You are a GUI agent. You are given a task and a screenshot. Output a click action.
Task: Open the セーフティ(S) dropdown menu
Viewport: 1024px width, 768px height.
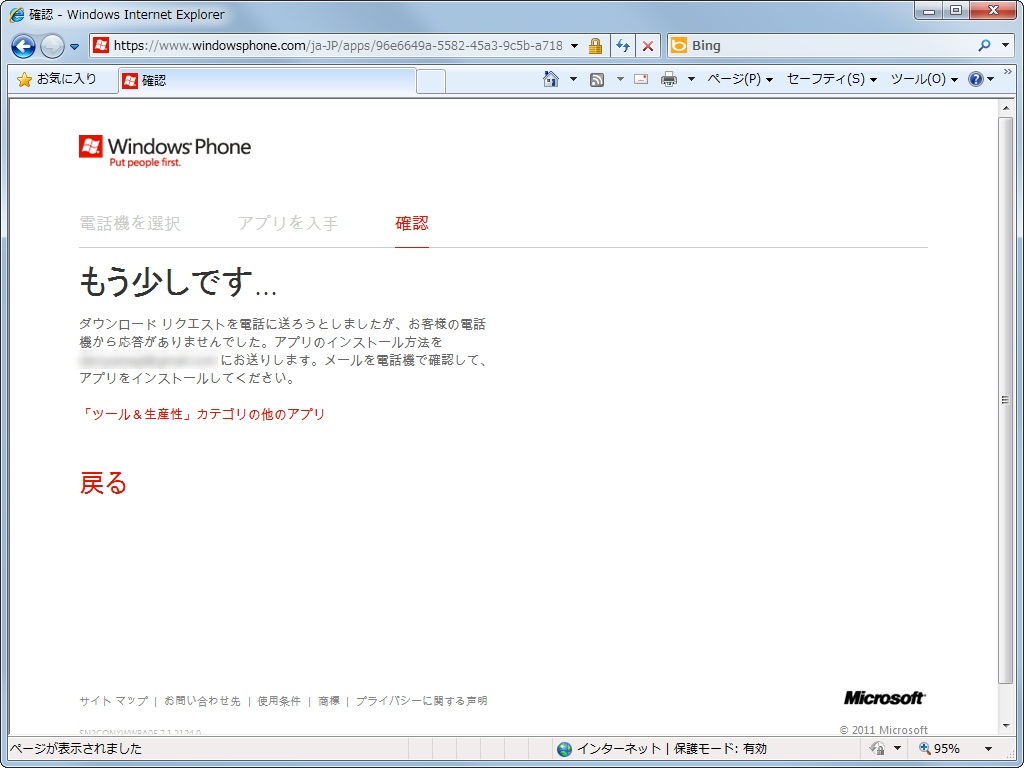coord(827,78)
